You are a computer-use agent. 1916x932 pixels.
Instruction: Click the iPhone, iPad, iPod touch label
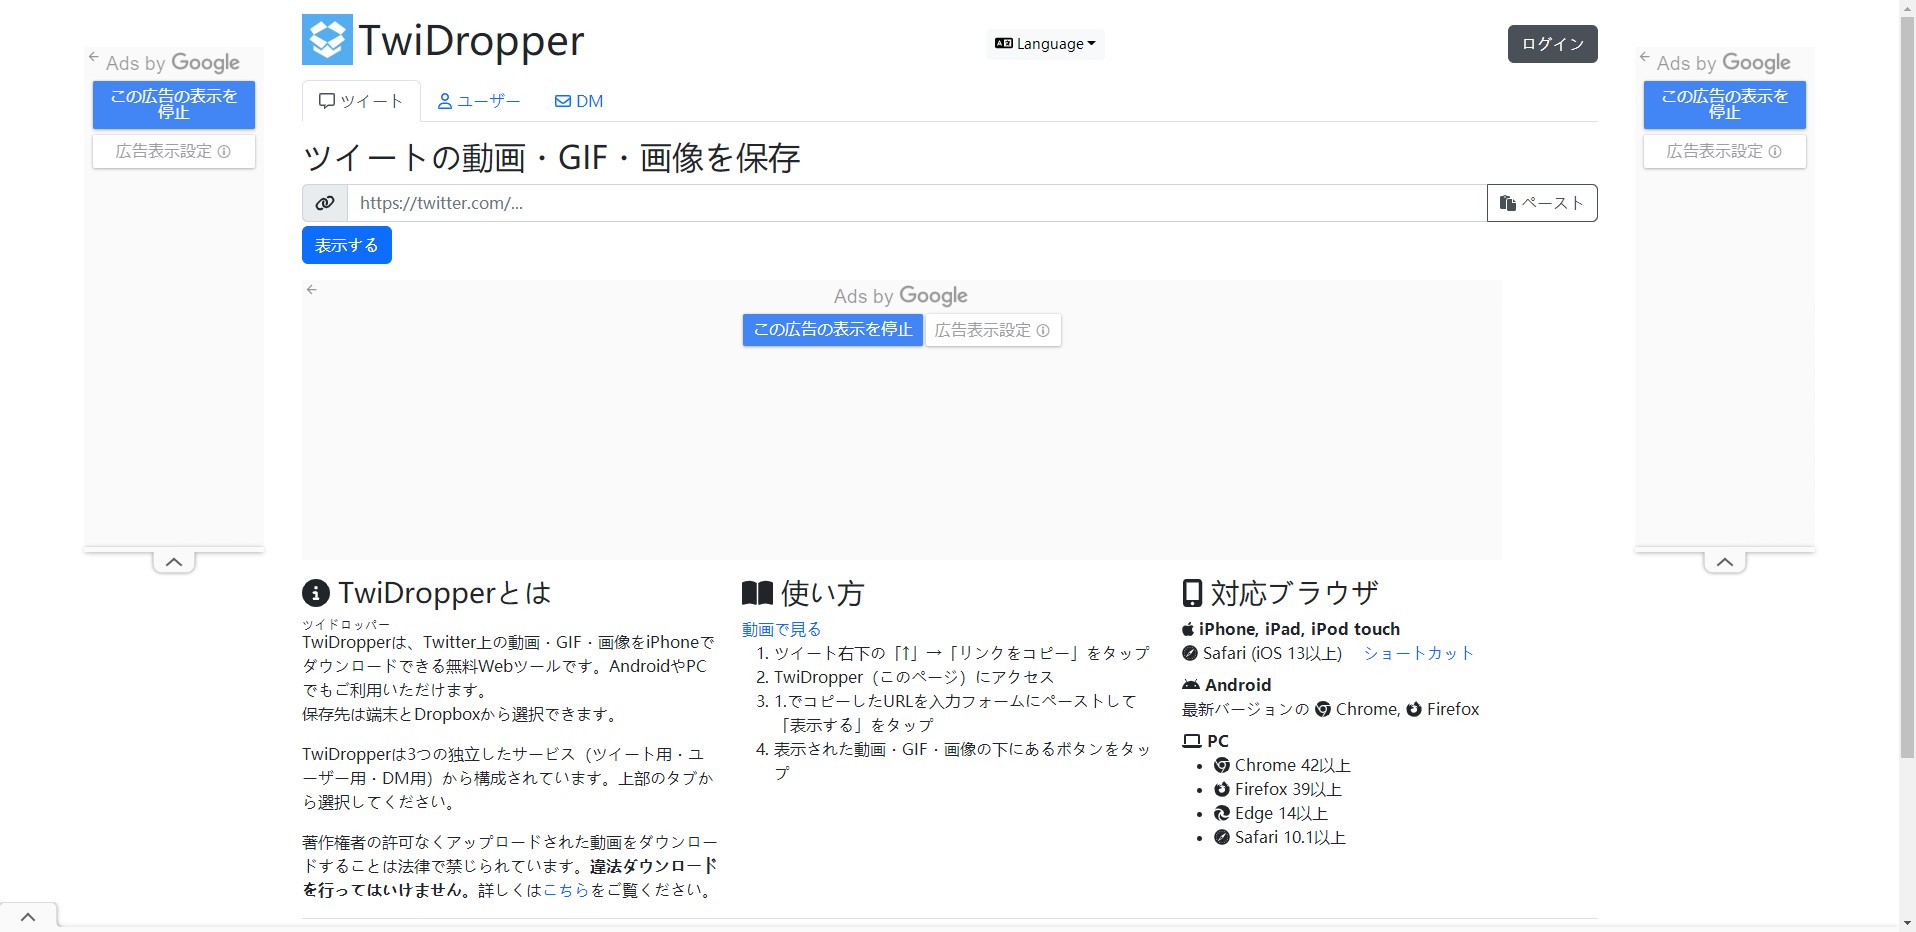tap(1299, 629)
